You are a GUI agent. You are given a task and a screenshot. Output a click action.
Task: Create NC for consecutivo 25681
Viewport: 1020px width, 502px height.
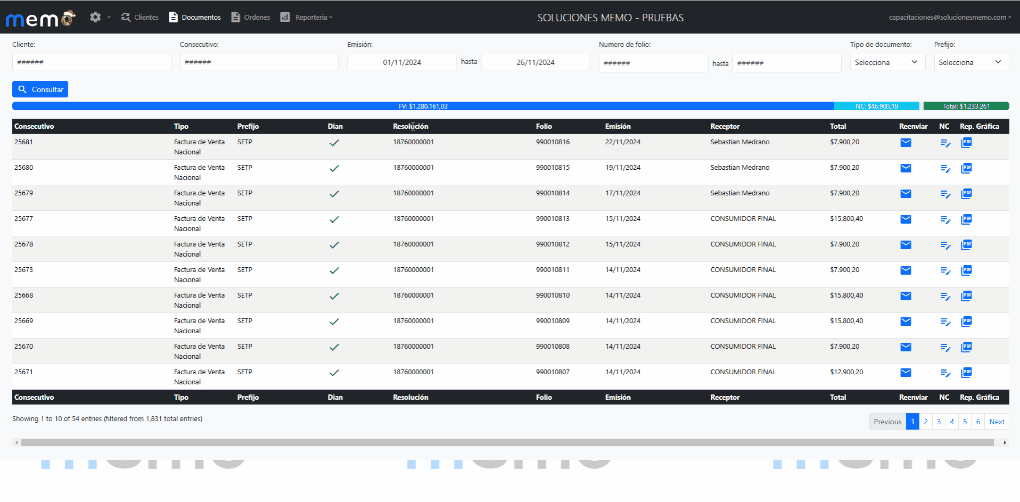point(945,143)
